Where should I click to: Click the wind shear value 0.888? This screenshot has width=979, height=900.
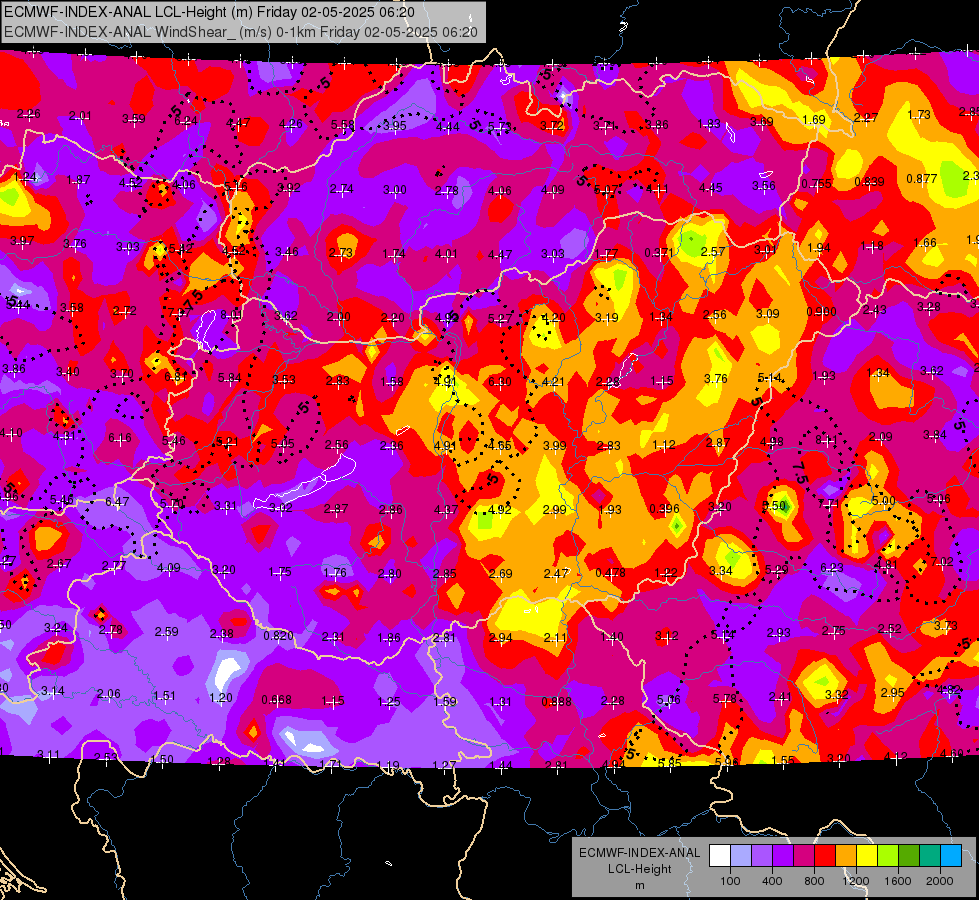(556, 701)
